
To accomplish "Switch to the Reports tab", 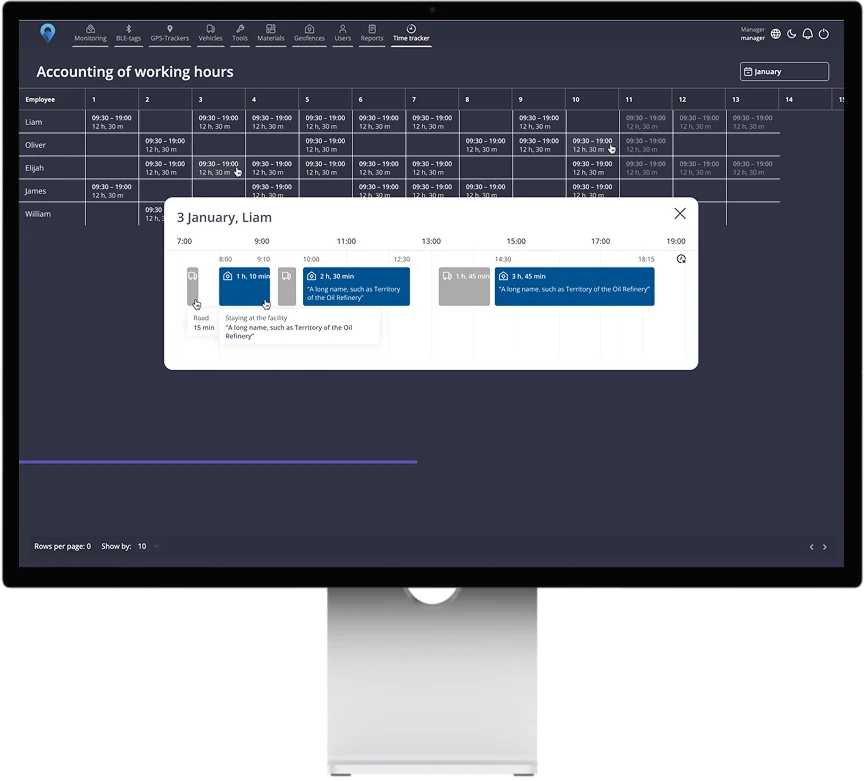I will coord(372,34).
